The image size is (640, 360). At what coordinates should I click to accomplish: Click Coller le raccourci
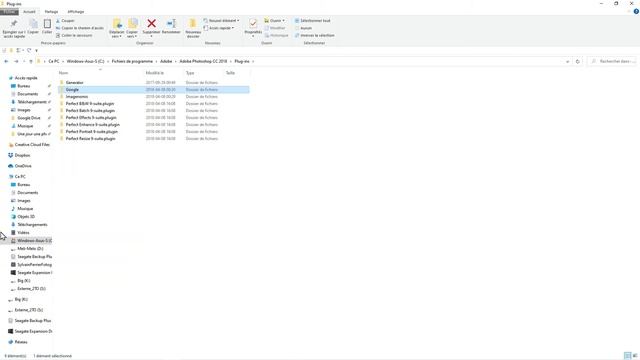(74, 36)
